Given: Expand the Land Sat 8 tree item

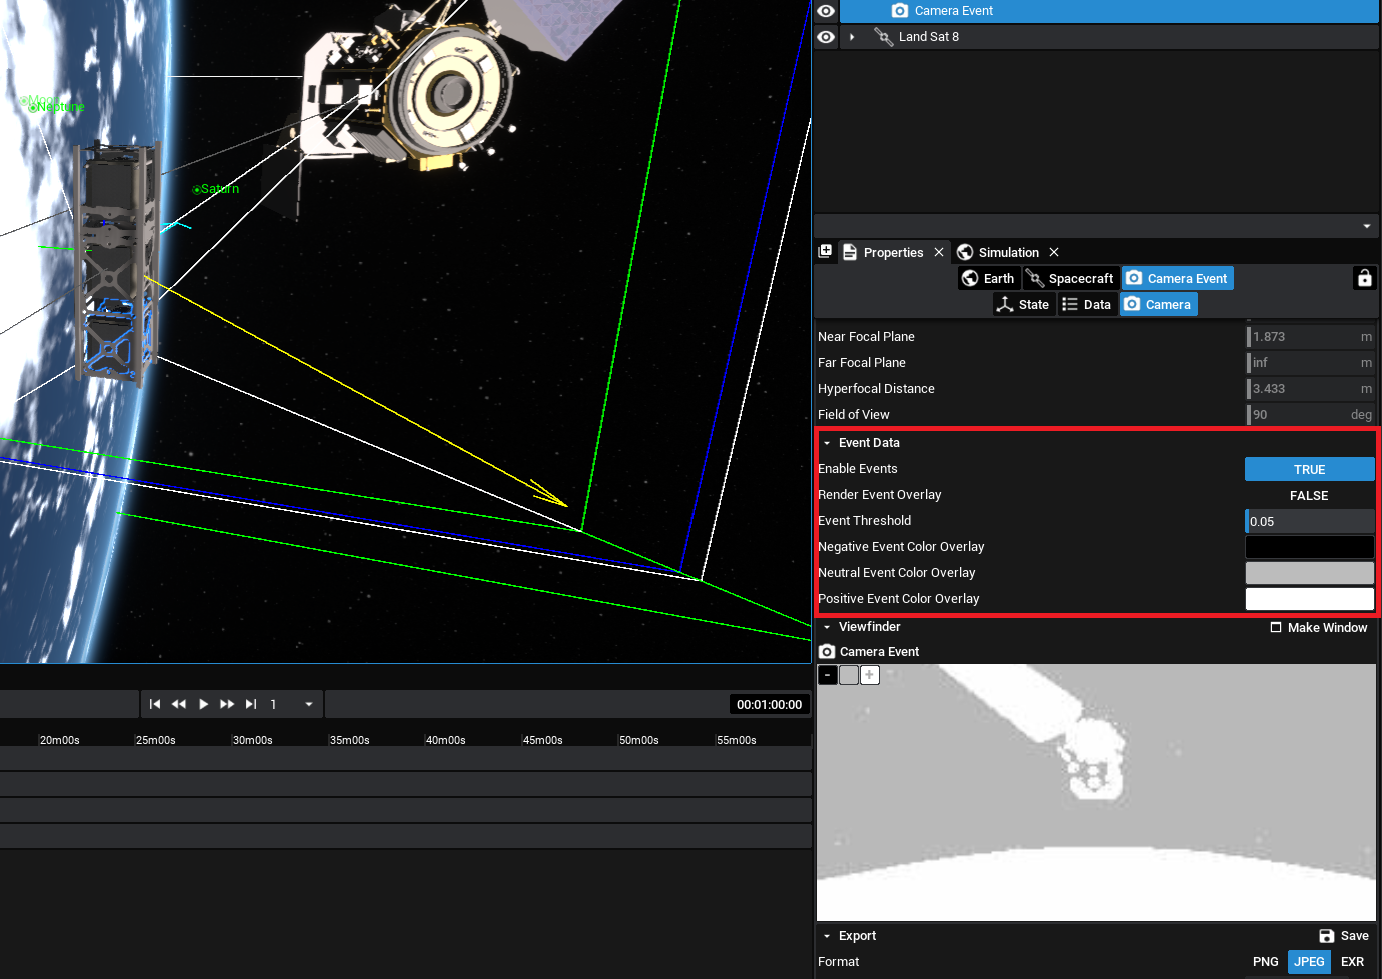Looking at the screenshot, I should [852, 37].
